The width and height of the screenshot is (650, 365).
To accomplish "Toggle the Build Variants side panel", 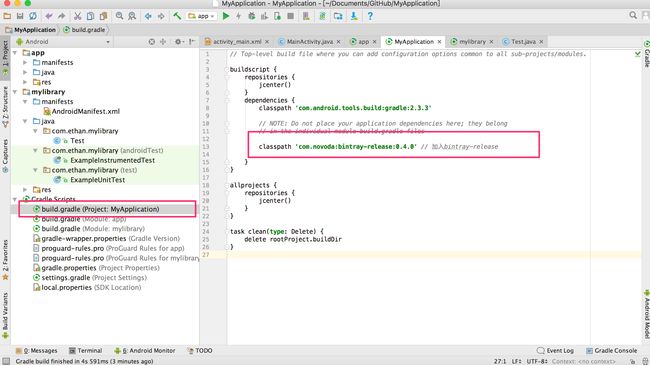I will pyautogui.click(x=5, y=315).
